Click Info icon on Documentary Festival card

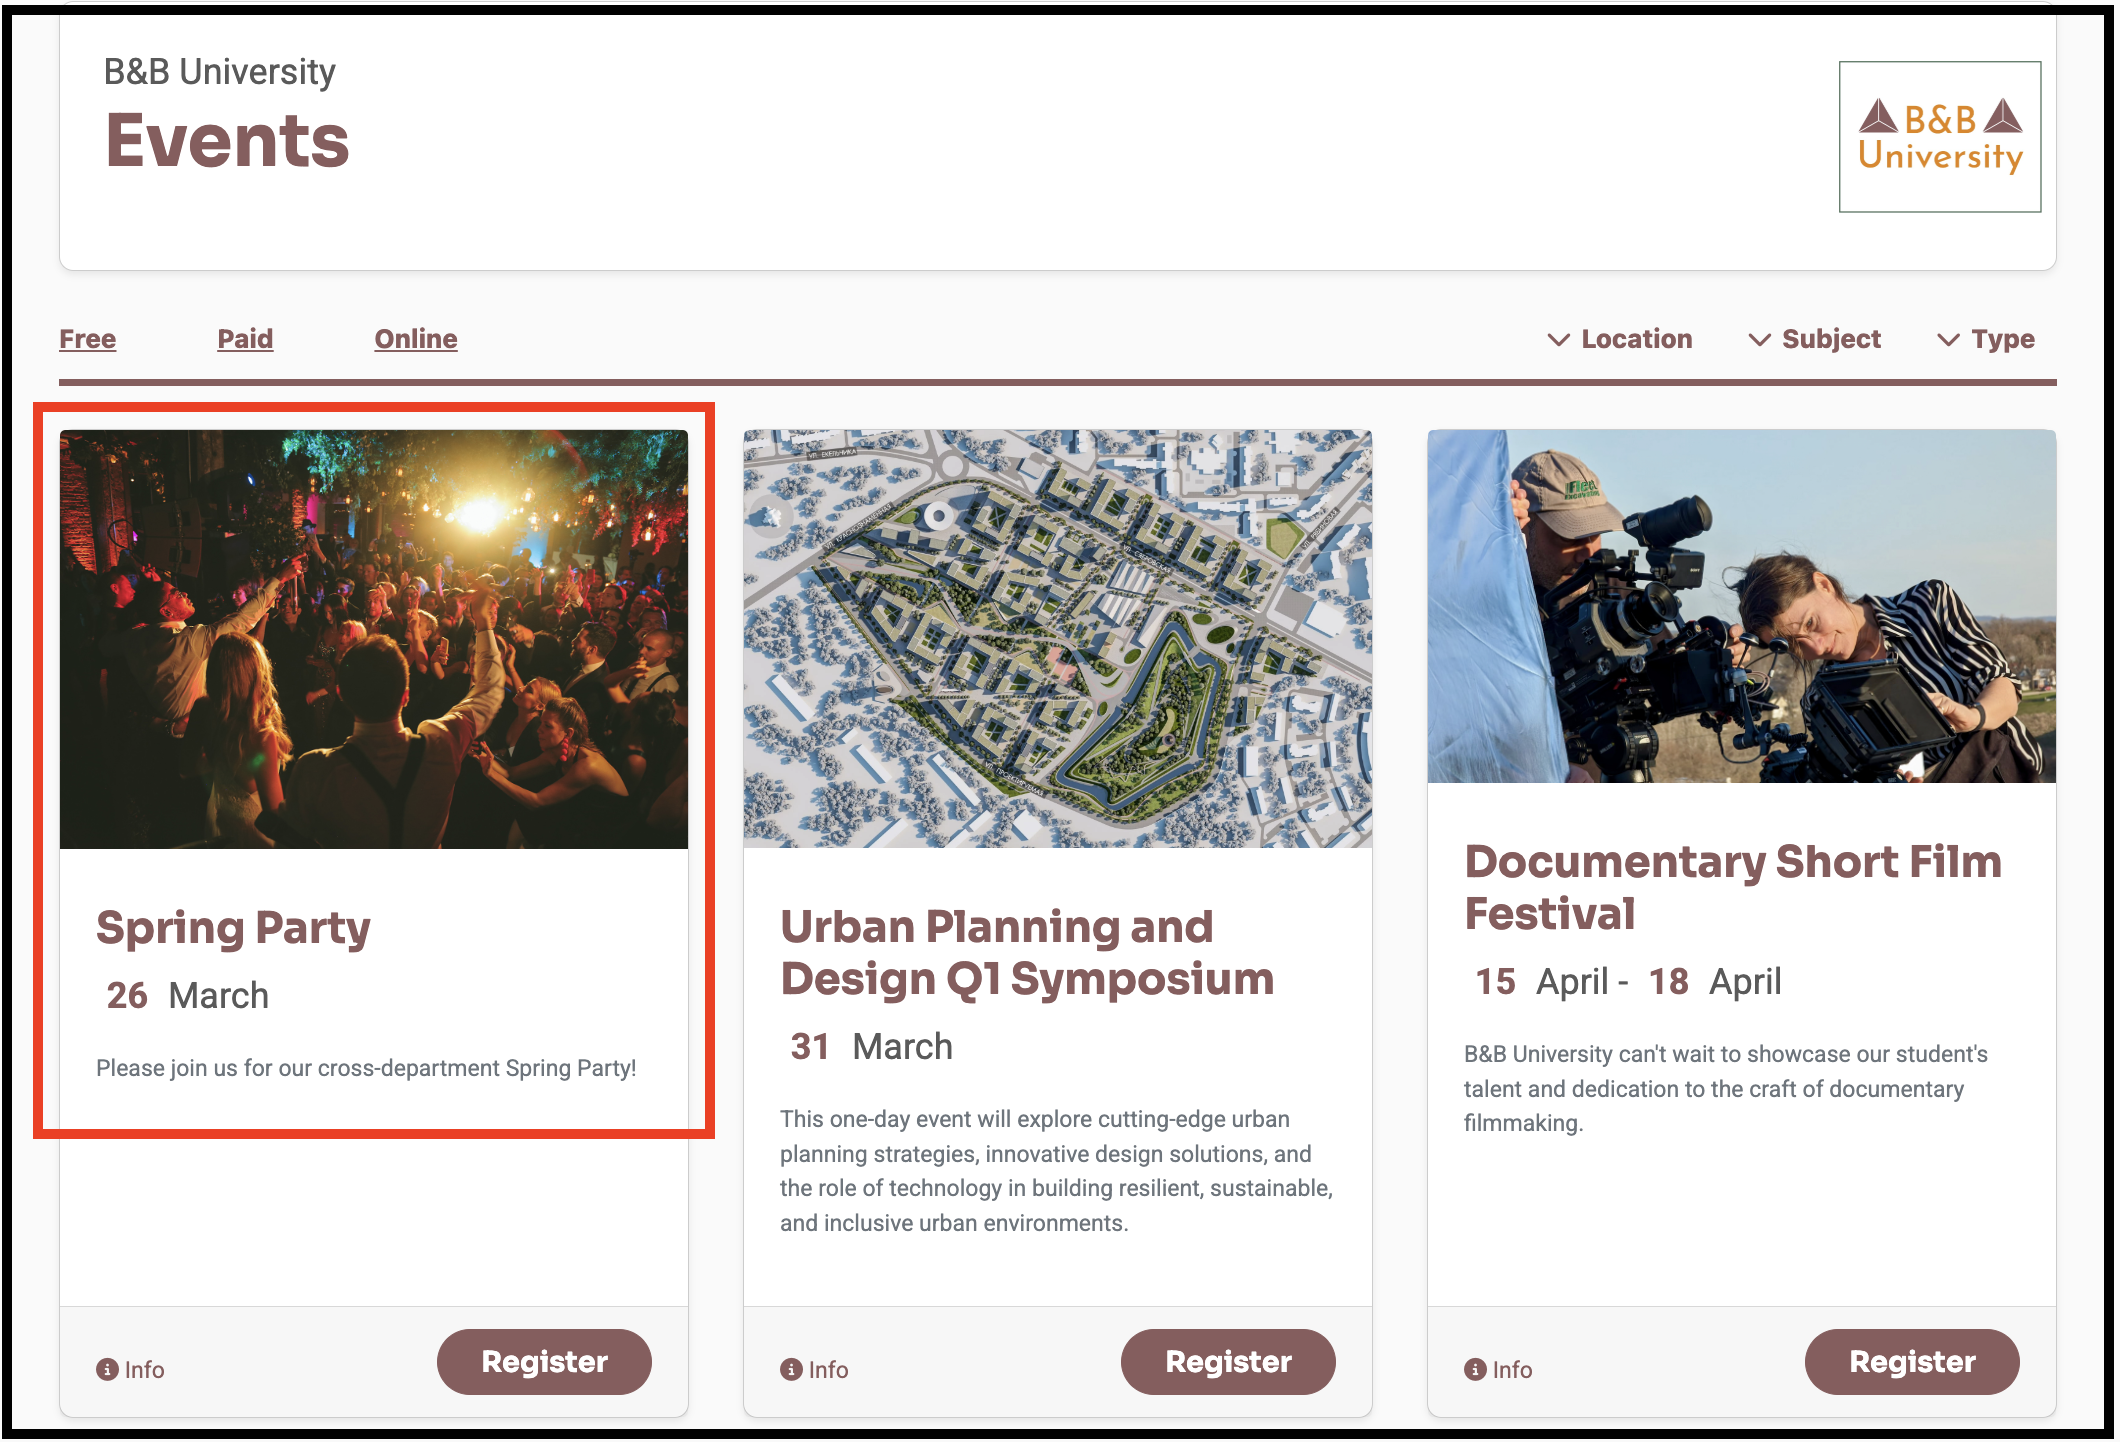1475,1369
